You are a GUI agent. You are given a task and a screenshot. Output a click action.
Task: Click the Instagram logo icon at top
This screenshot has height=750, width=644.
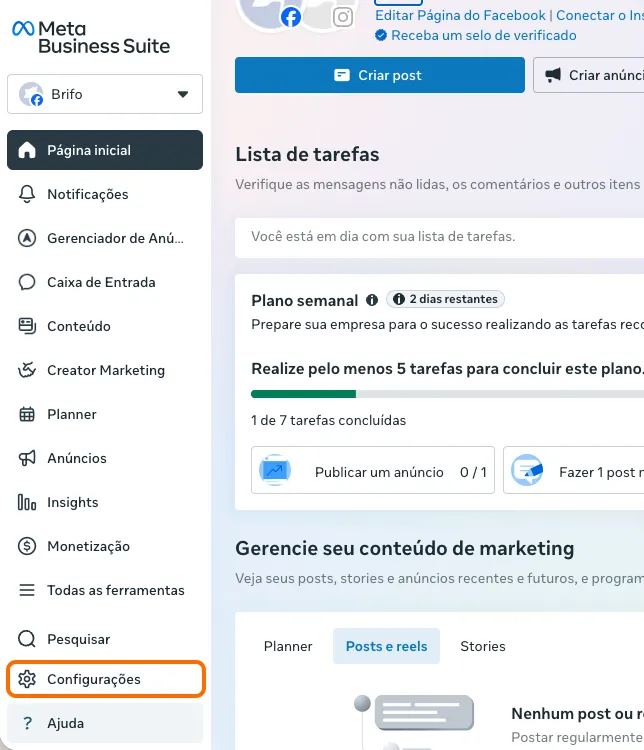tap(343, 17)
